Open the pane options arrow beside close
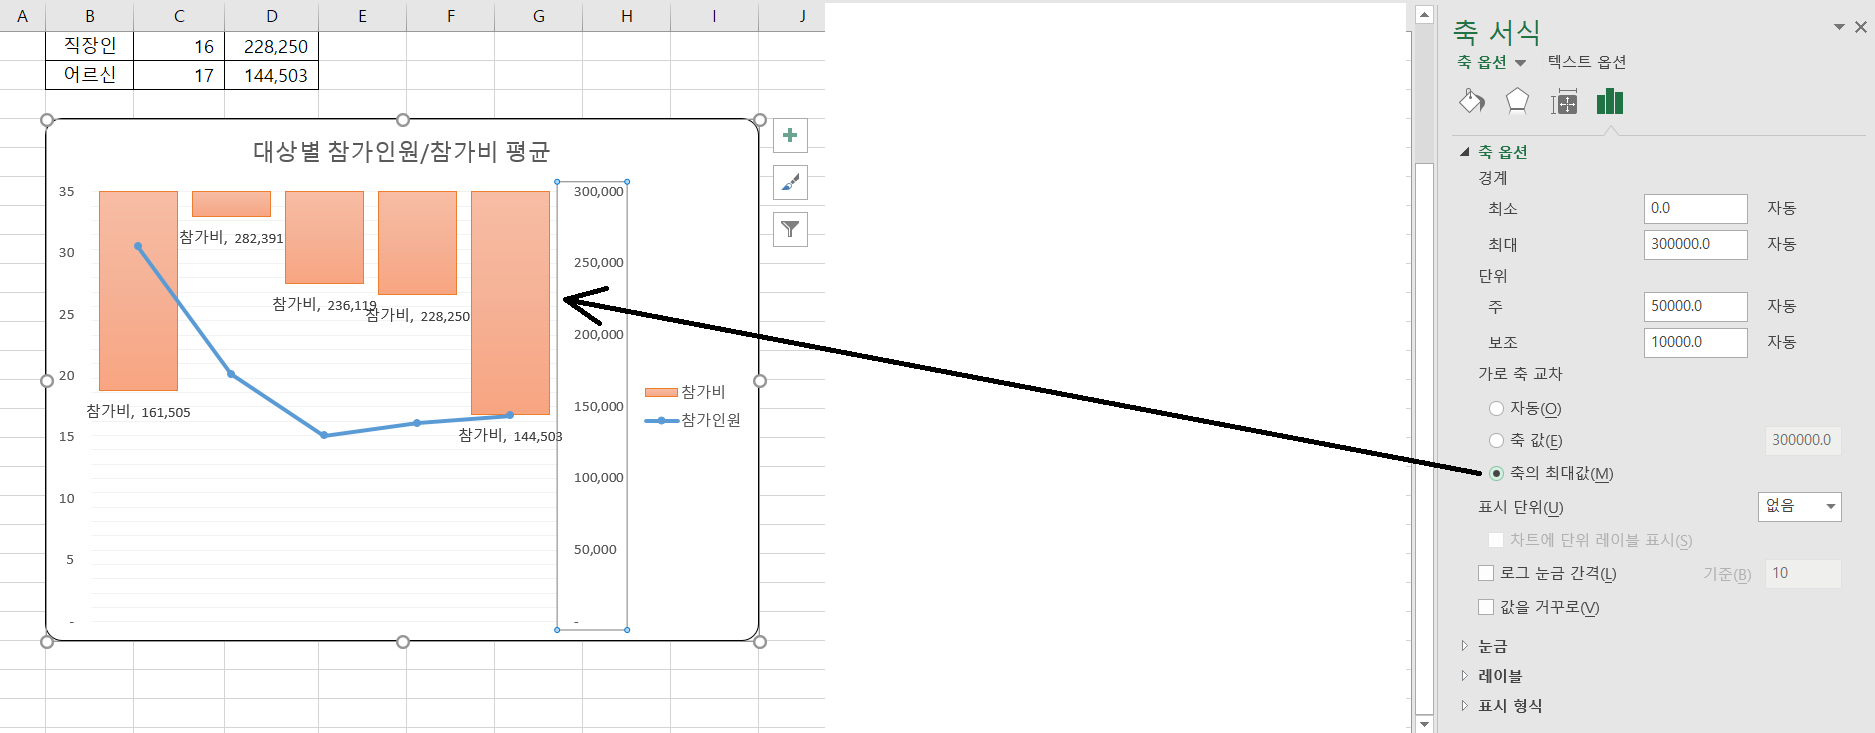 click(x=1839, y=27)
